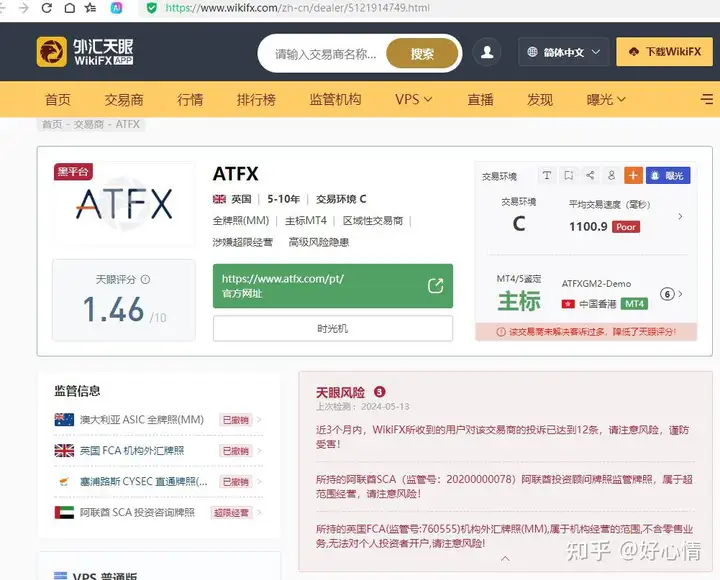Click the browser address bar URL
720x580 pixels.
[x=298, y=8]
